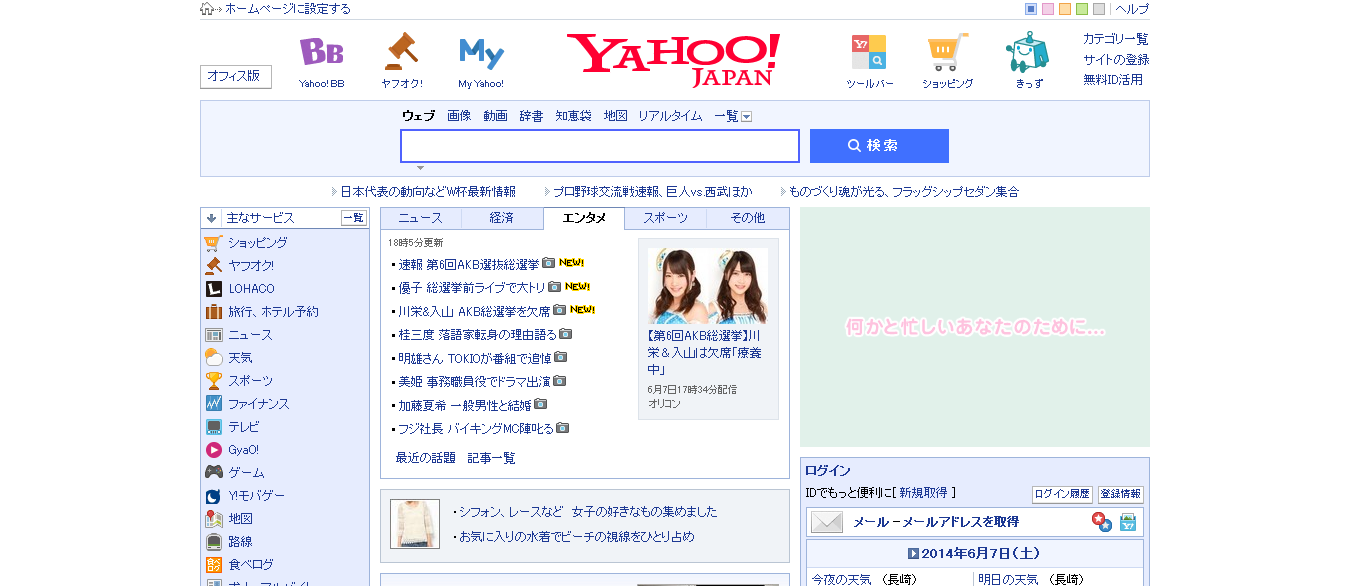Collapse 主なサービス using the down-arrow button
The width and height of the screenshot is (1349, 586).
coord(212,218)
